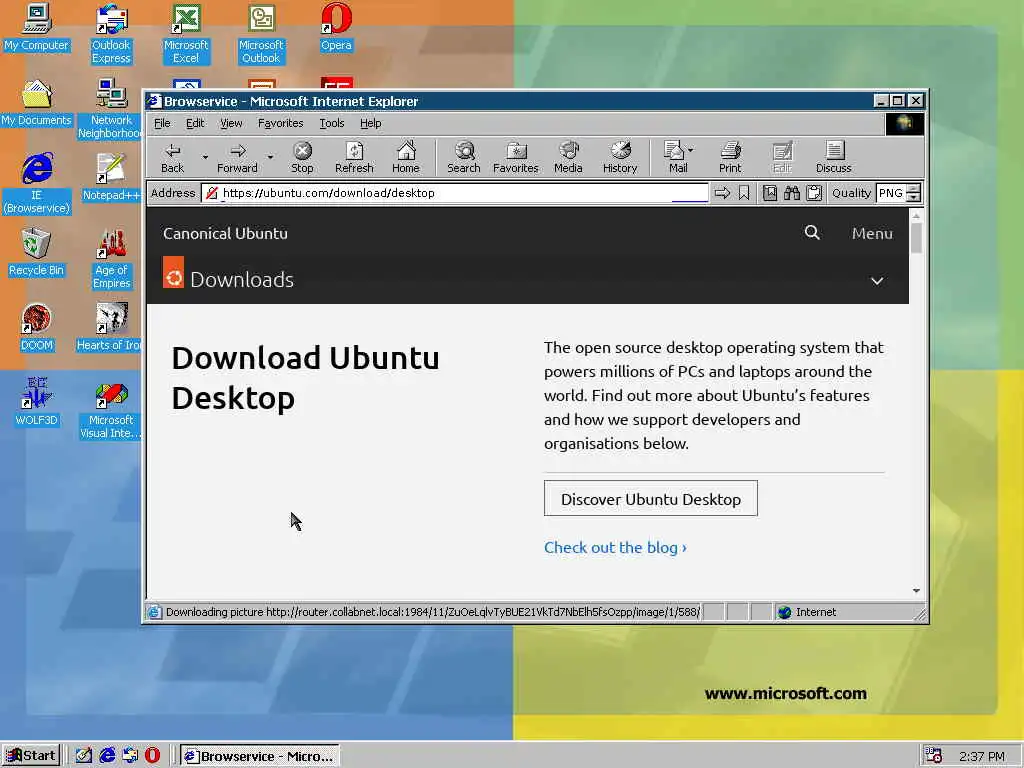Launch Outlook Express from quick launch
Screen dimensions: 1024x768
point(130,755)
